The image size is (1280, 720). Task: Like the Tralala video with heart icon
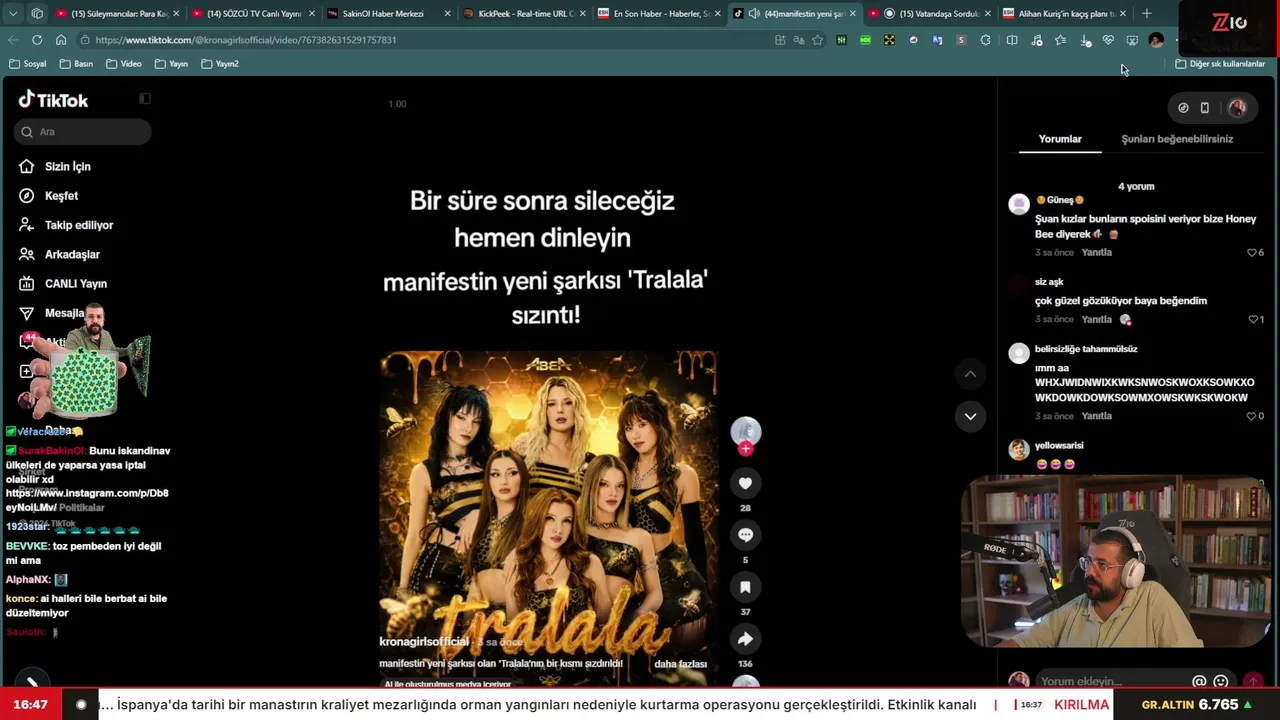click(745, 484)
